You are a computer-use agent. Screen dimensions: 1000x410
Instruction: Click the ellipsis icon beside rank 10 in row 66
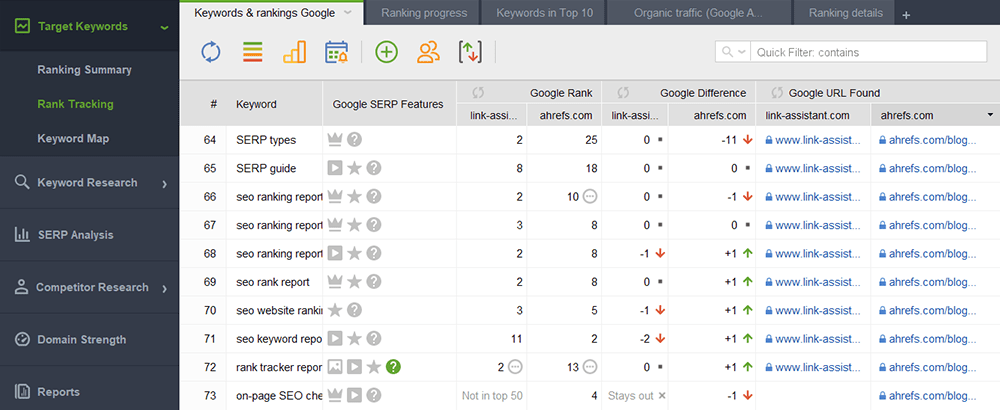(x=591, y=197)
